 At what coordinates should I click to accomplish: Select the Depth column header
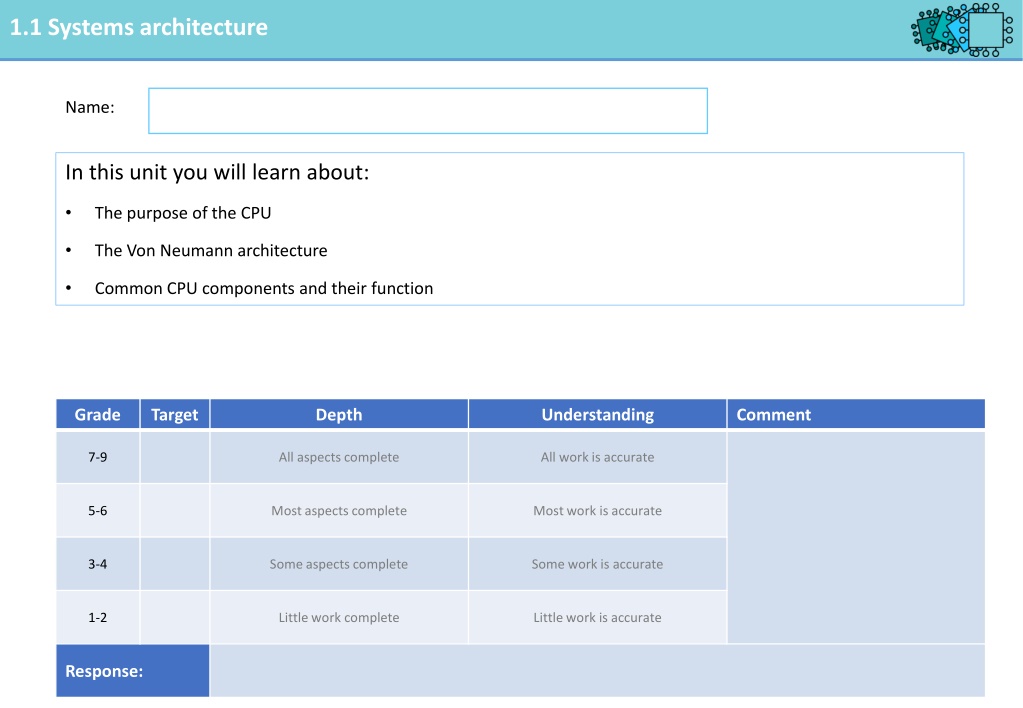click(x=339, y=414)
